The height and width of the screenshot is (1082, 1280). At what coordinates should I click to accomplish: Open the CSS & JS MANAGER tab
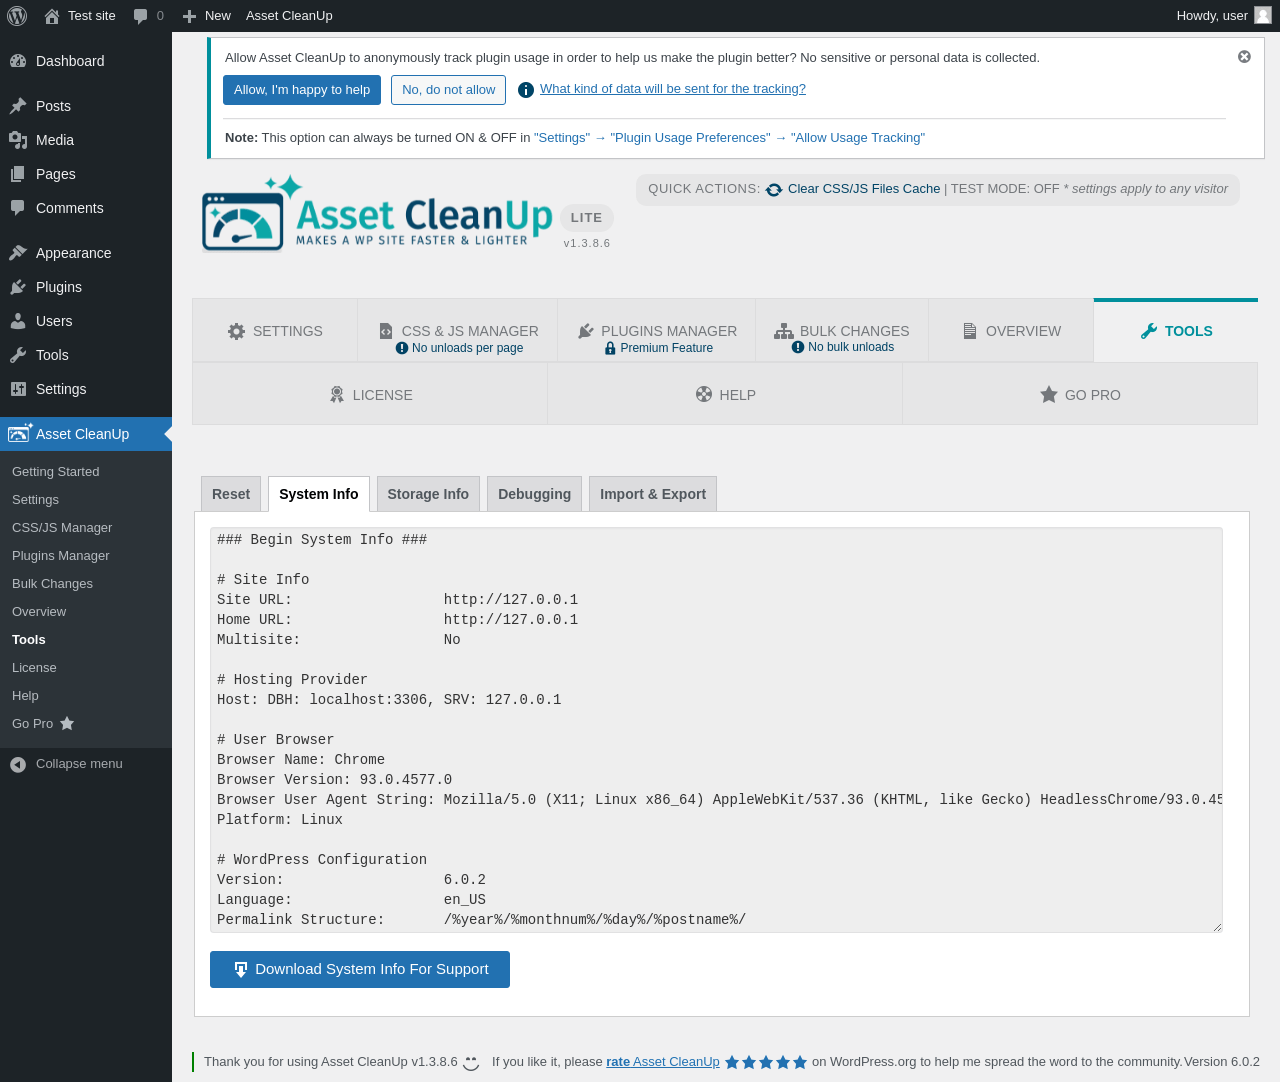click(x=458, y=331)
